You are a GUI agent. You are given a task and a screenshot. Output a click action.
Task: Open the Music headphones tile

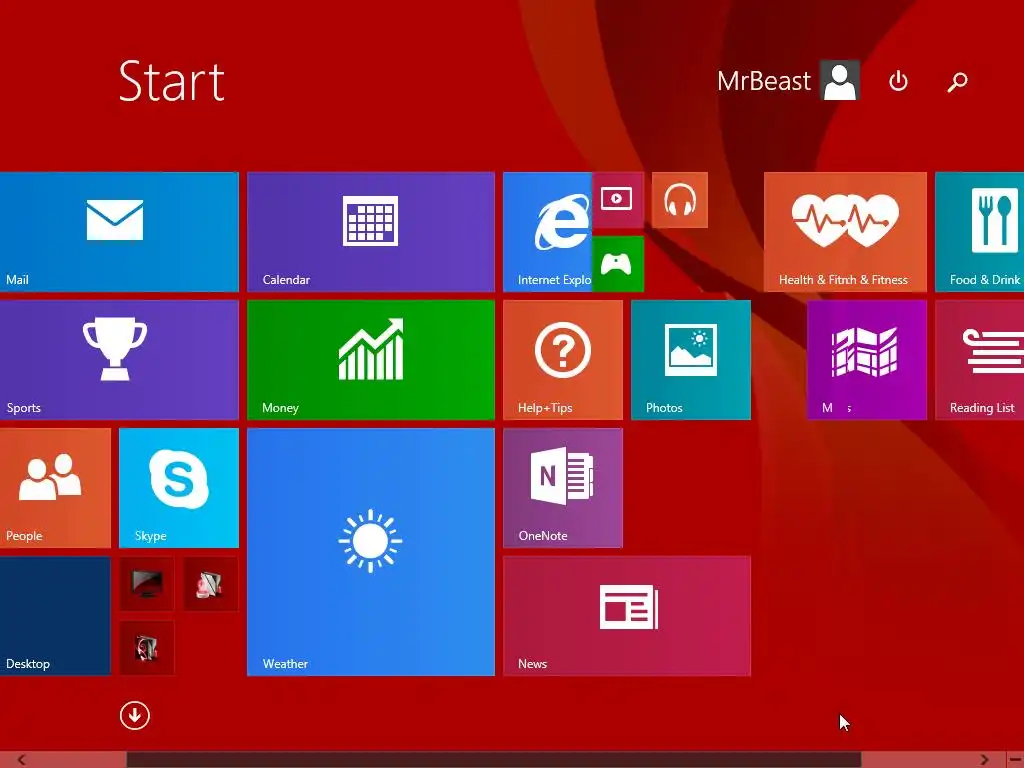tap(680, 200)
